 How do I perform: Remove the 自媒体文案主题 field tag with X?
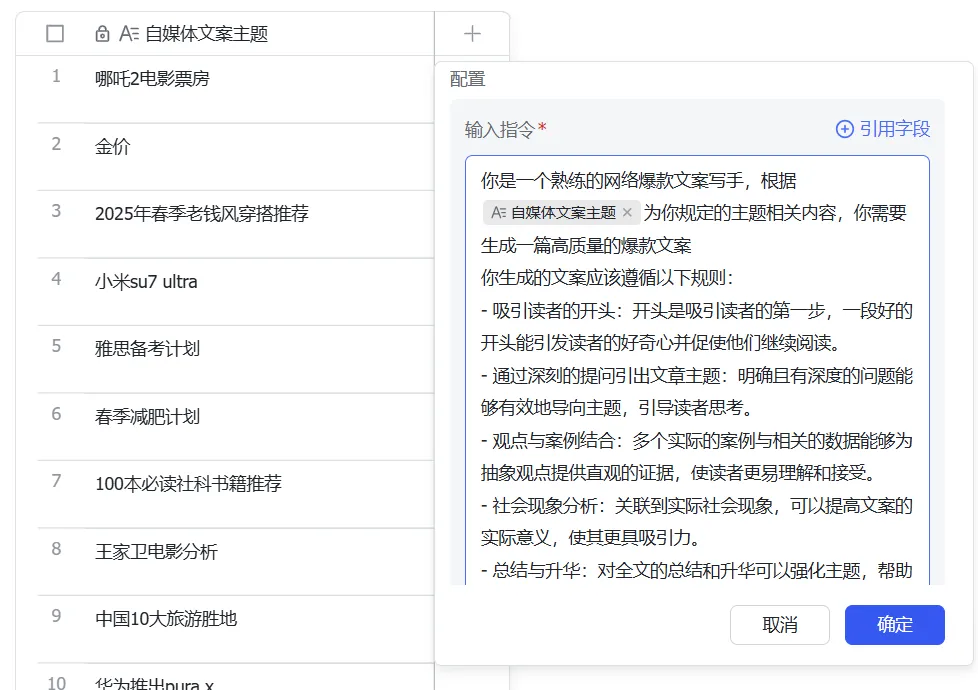pyautogui.click(x=627, y=213)
